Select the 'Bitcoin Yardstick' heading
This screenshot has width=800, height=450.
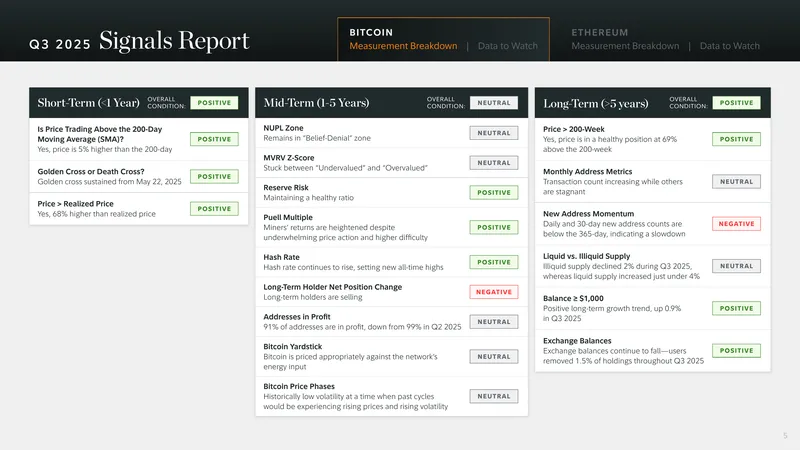[x=292, y=346]
